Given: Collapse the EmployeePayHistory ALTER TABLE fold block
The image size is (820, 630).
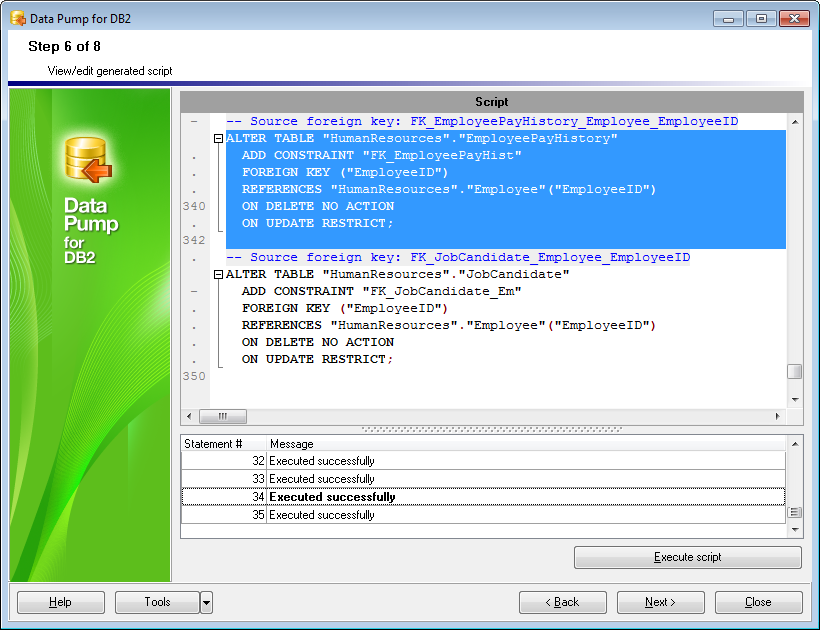Looking at the screenshot, I should click(x=219, y=139).
